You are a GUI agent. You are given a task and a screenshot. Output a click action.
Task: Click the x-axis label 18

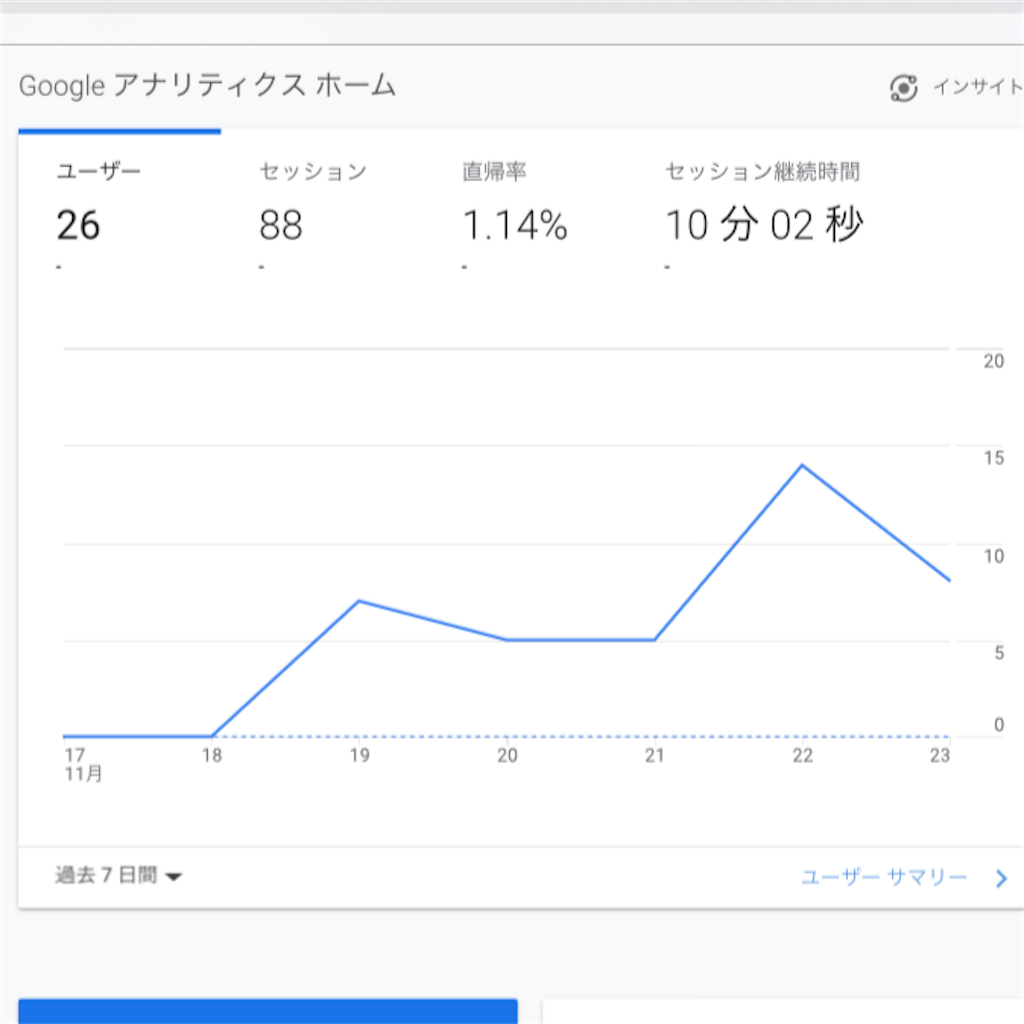click(x=212, y=756)
